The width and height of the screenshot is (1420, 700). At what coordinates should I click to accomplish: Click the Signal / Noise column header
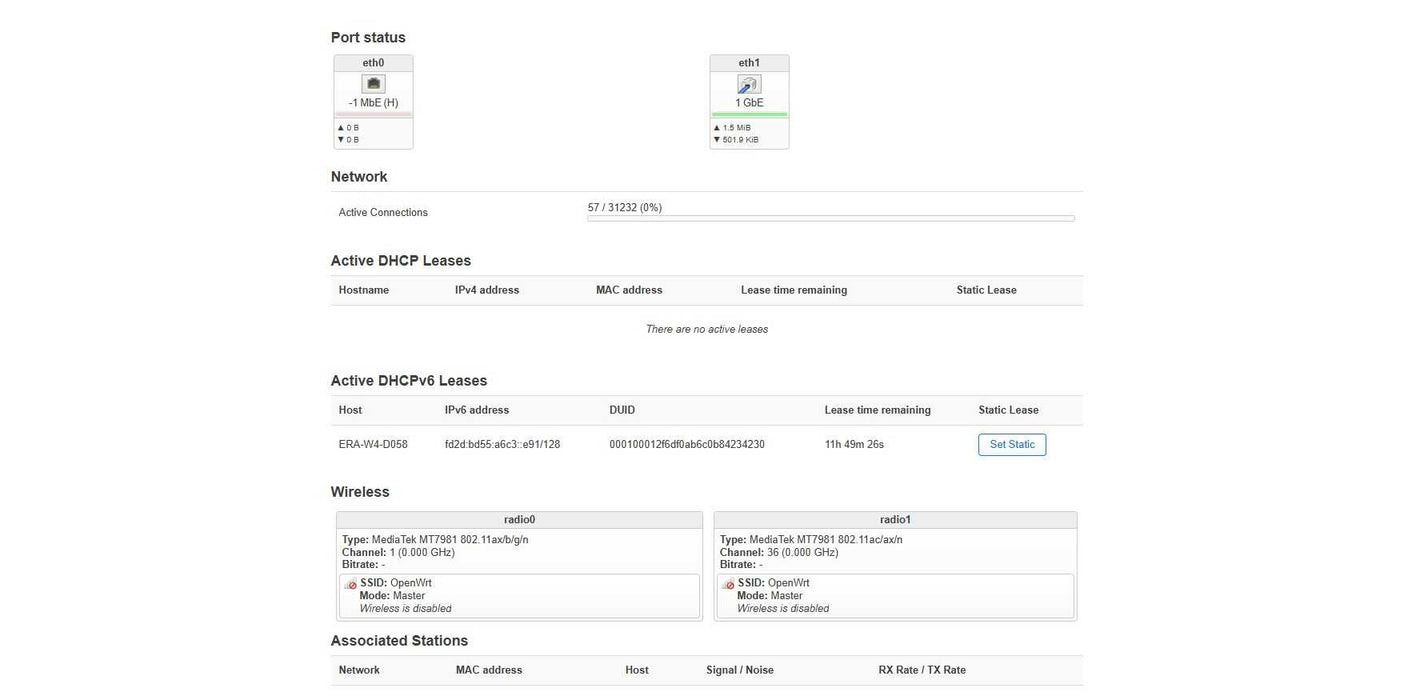click(740, 670)
